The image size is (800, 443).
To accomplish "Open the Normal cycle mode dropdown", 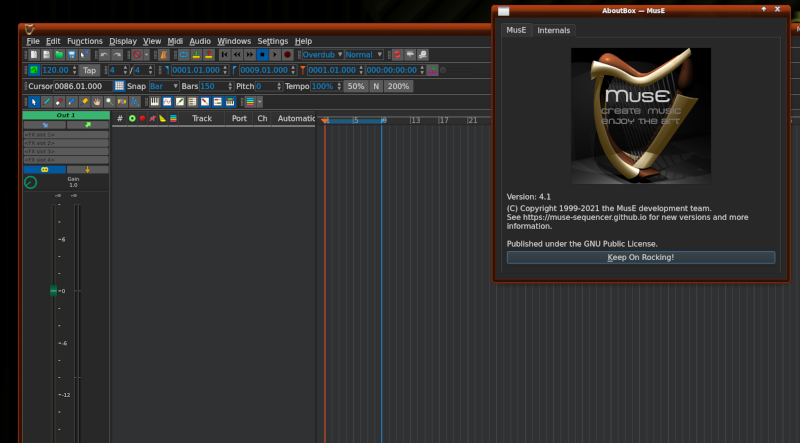I will pos(364,55).
